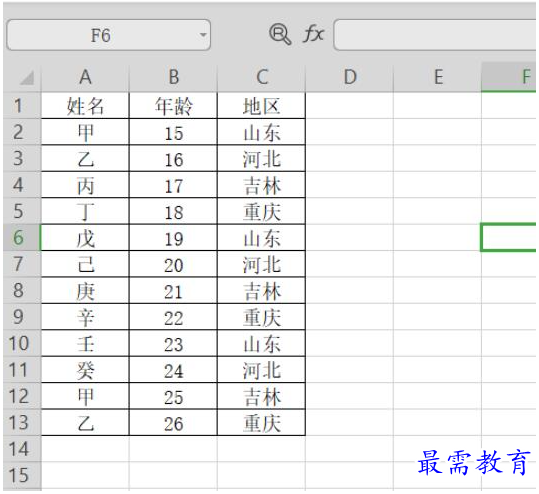This screenshot has width=539, height=494.
Task: Click the cell with age 21
Action: tap(173, 290)
